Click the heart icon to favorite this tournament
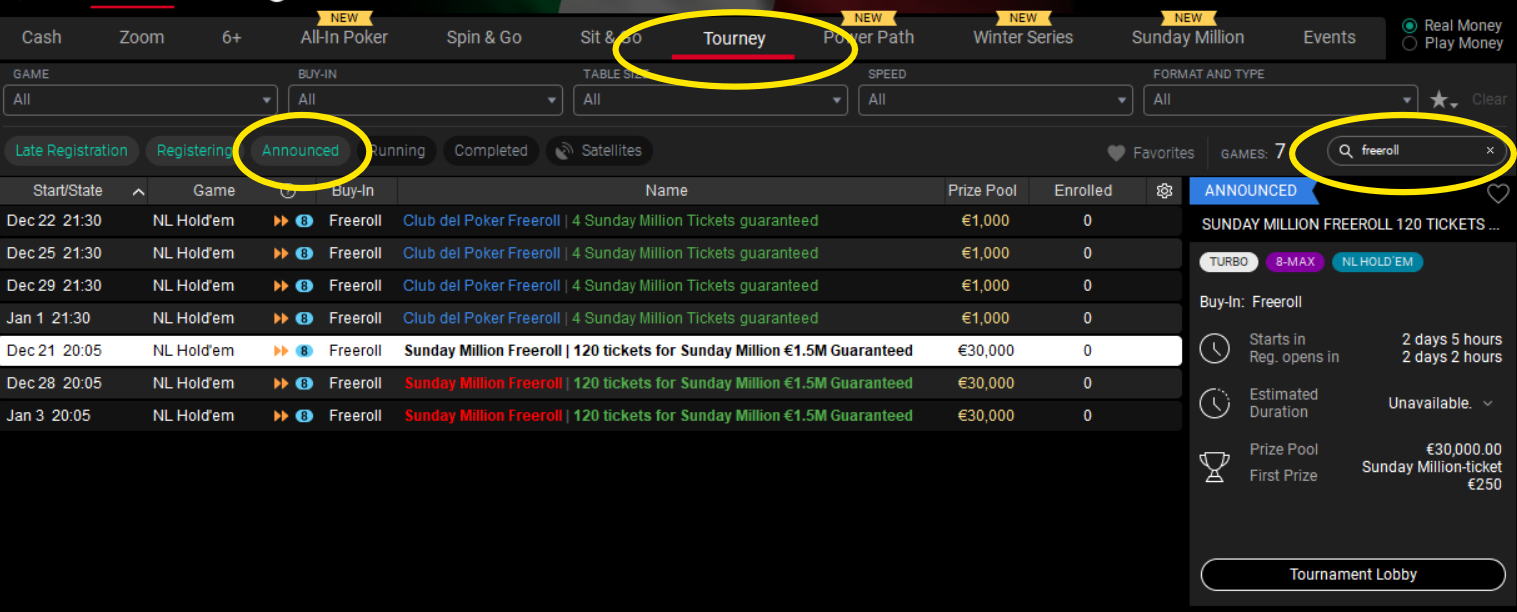 click(x=1497, y=193)
